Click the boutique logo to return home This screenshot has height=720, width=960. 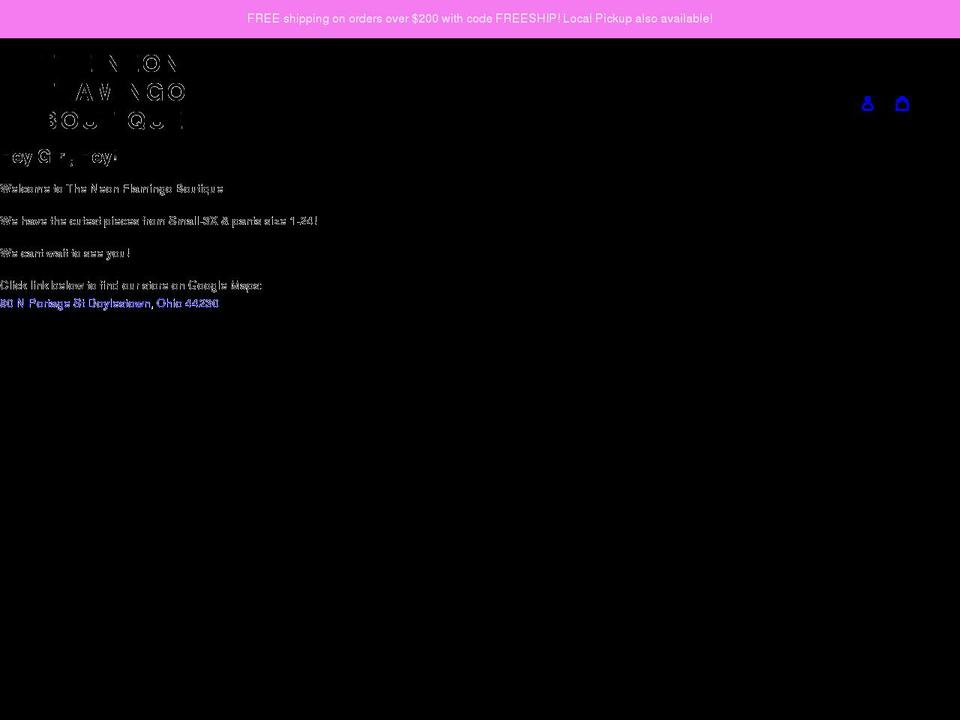click(113, 93)
